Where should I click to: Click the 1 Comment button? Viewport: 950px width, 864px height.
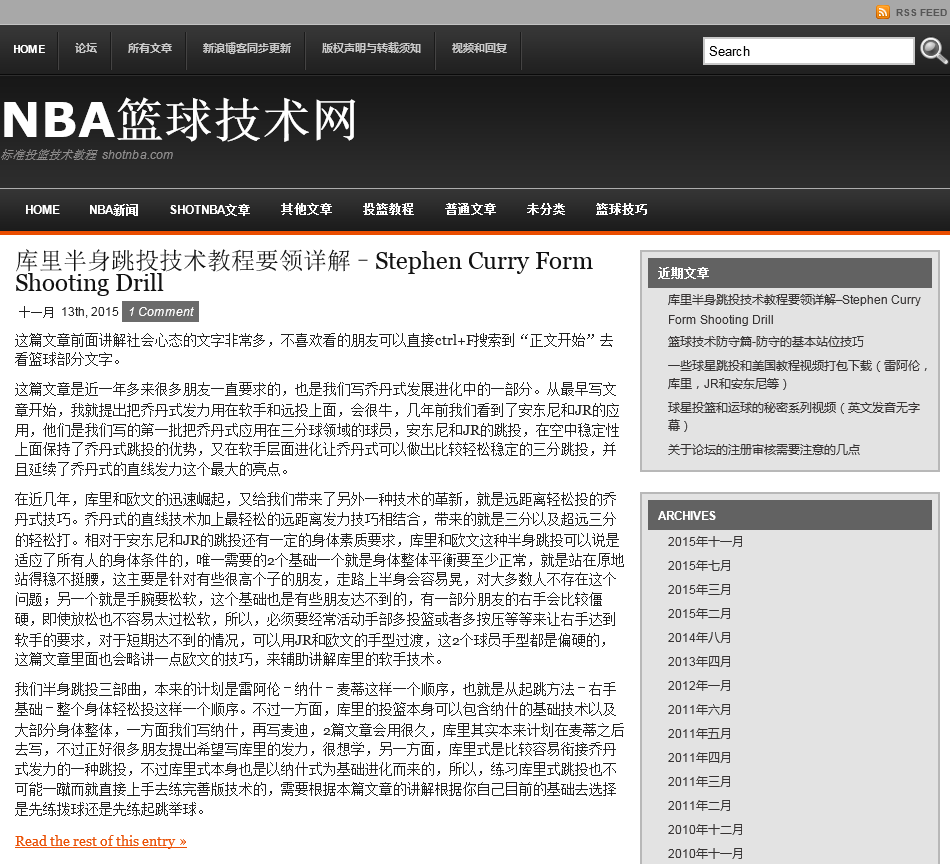click(161, 312)
